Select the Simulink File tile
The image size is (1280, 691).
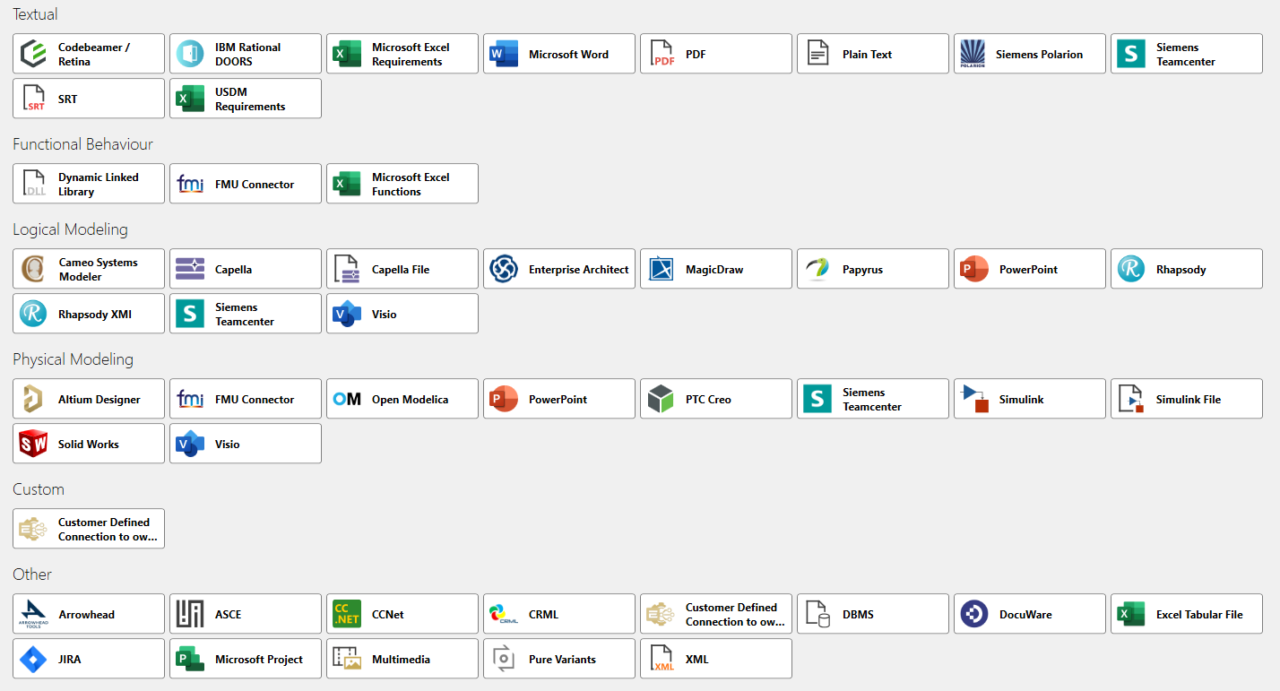point(1186,399)
